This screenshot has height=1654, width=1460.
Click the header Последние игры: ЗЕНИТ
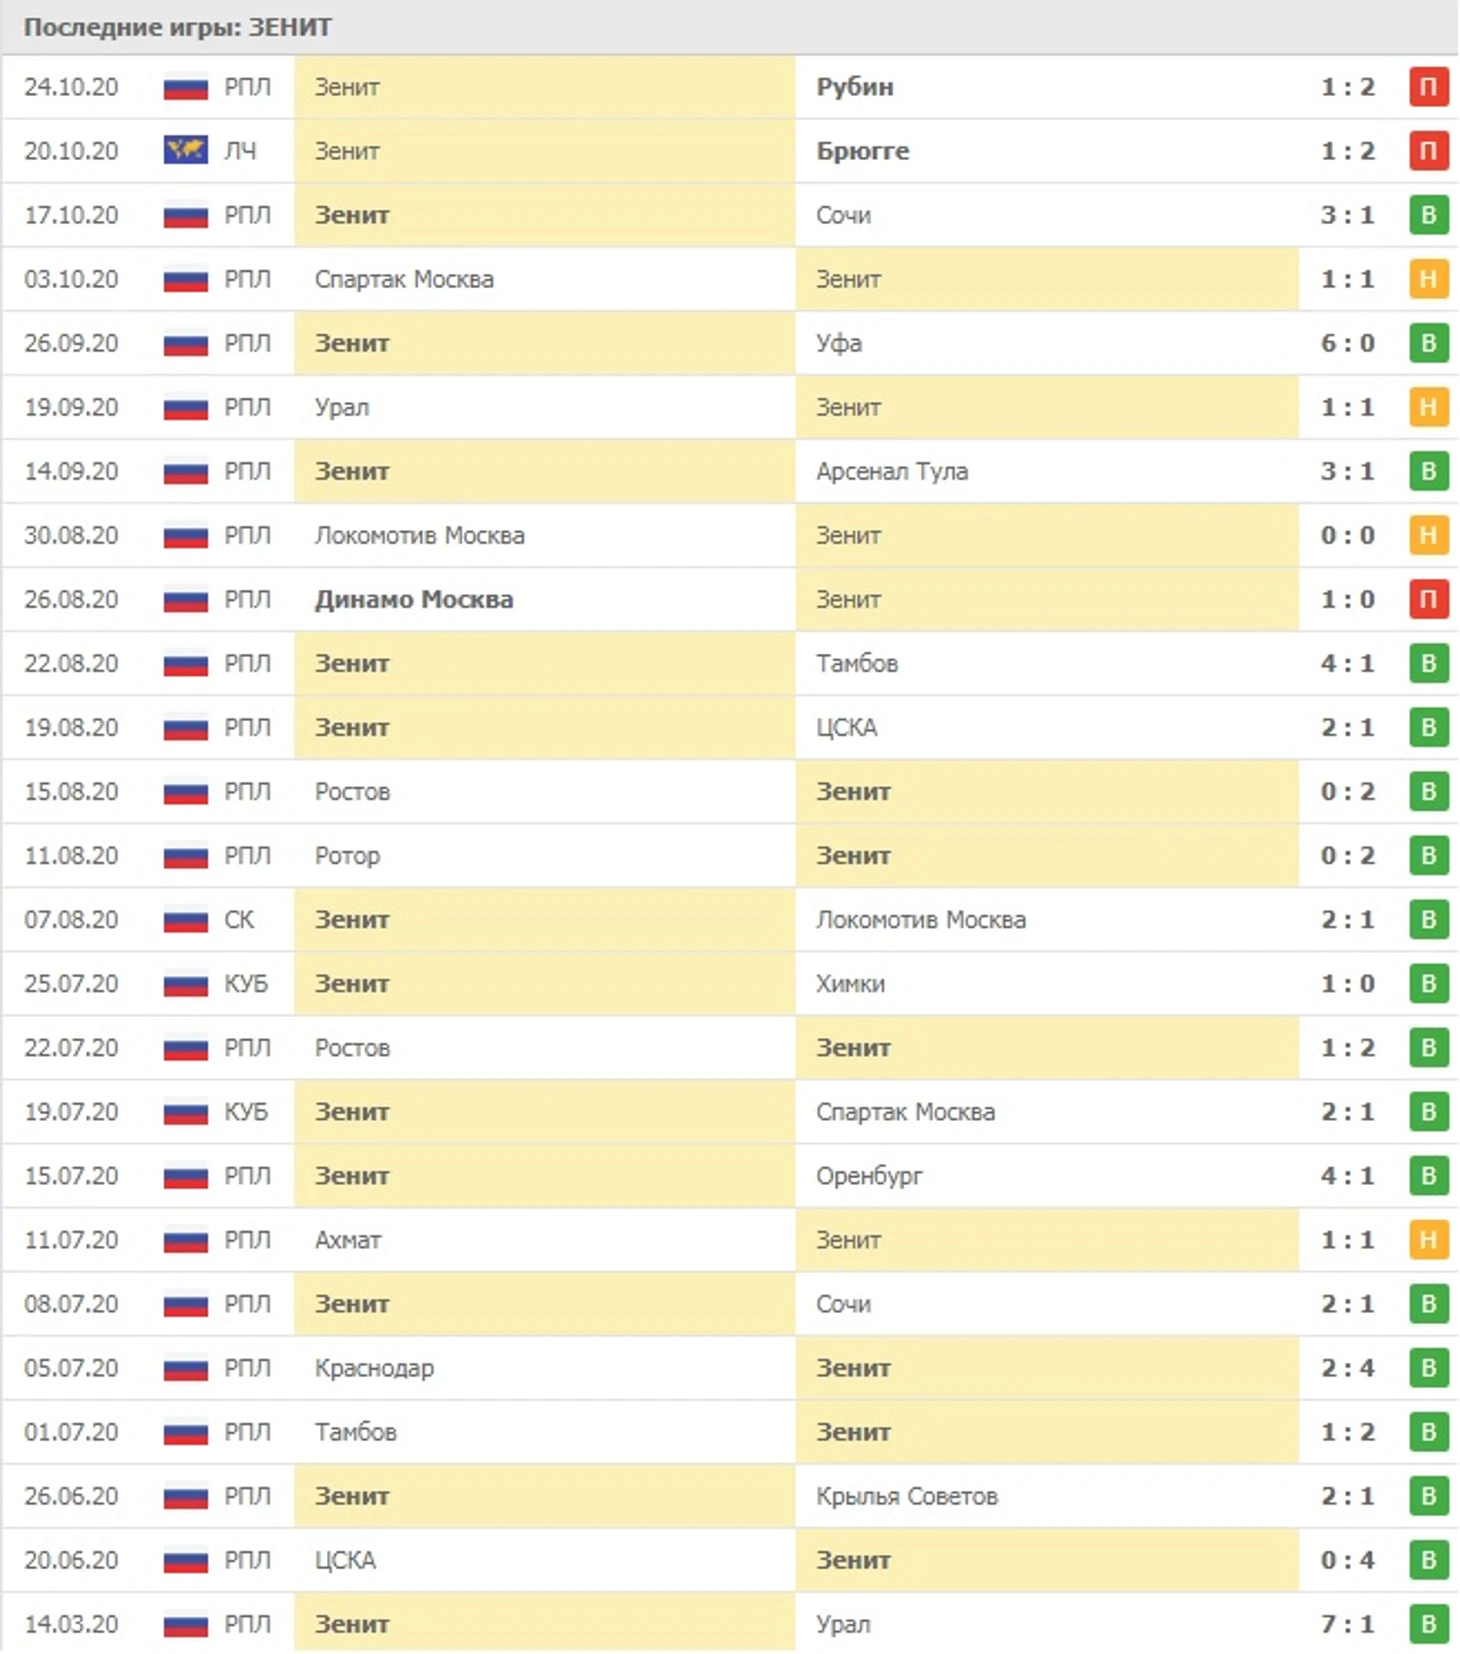(x=177, y=27)
